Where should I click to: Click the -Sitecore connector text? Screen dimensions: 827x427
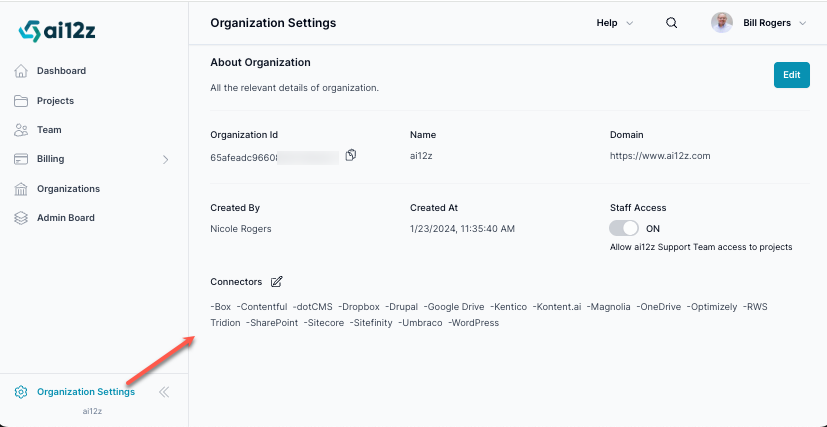(324, 323)
